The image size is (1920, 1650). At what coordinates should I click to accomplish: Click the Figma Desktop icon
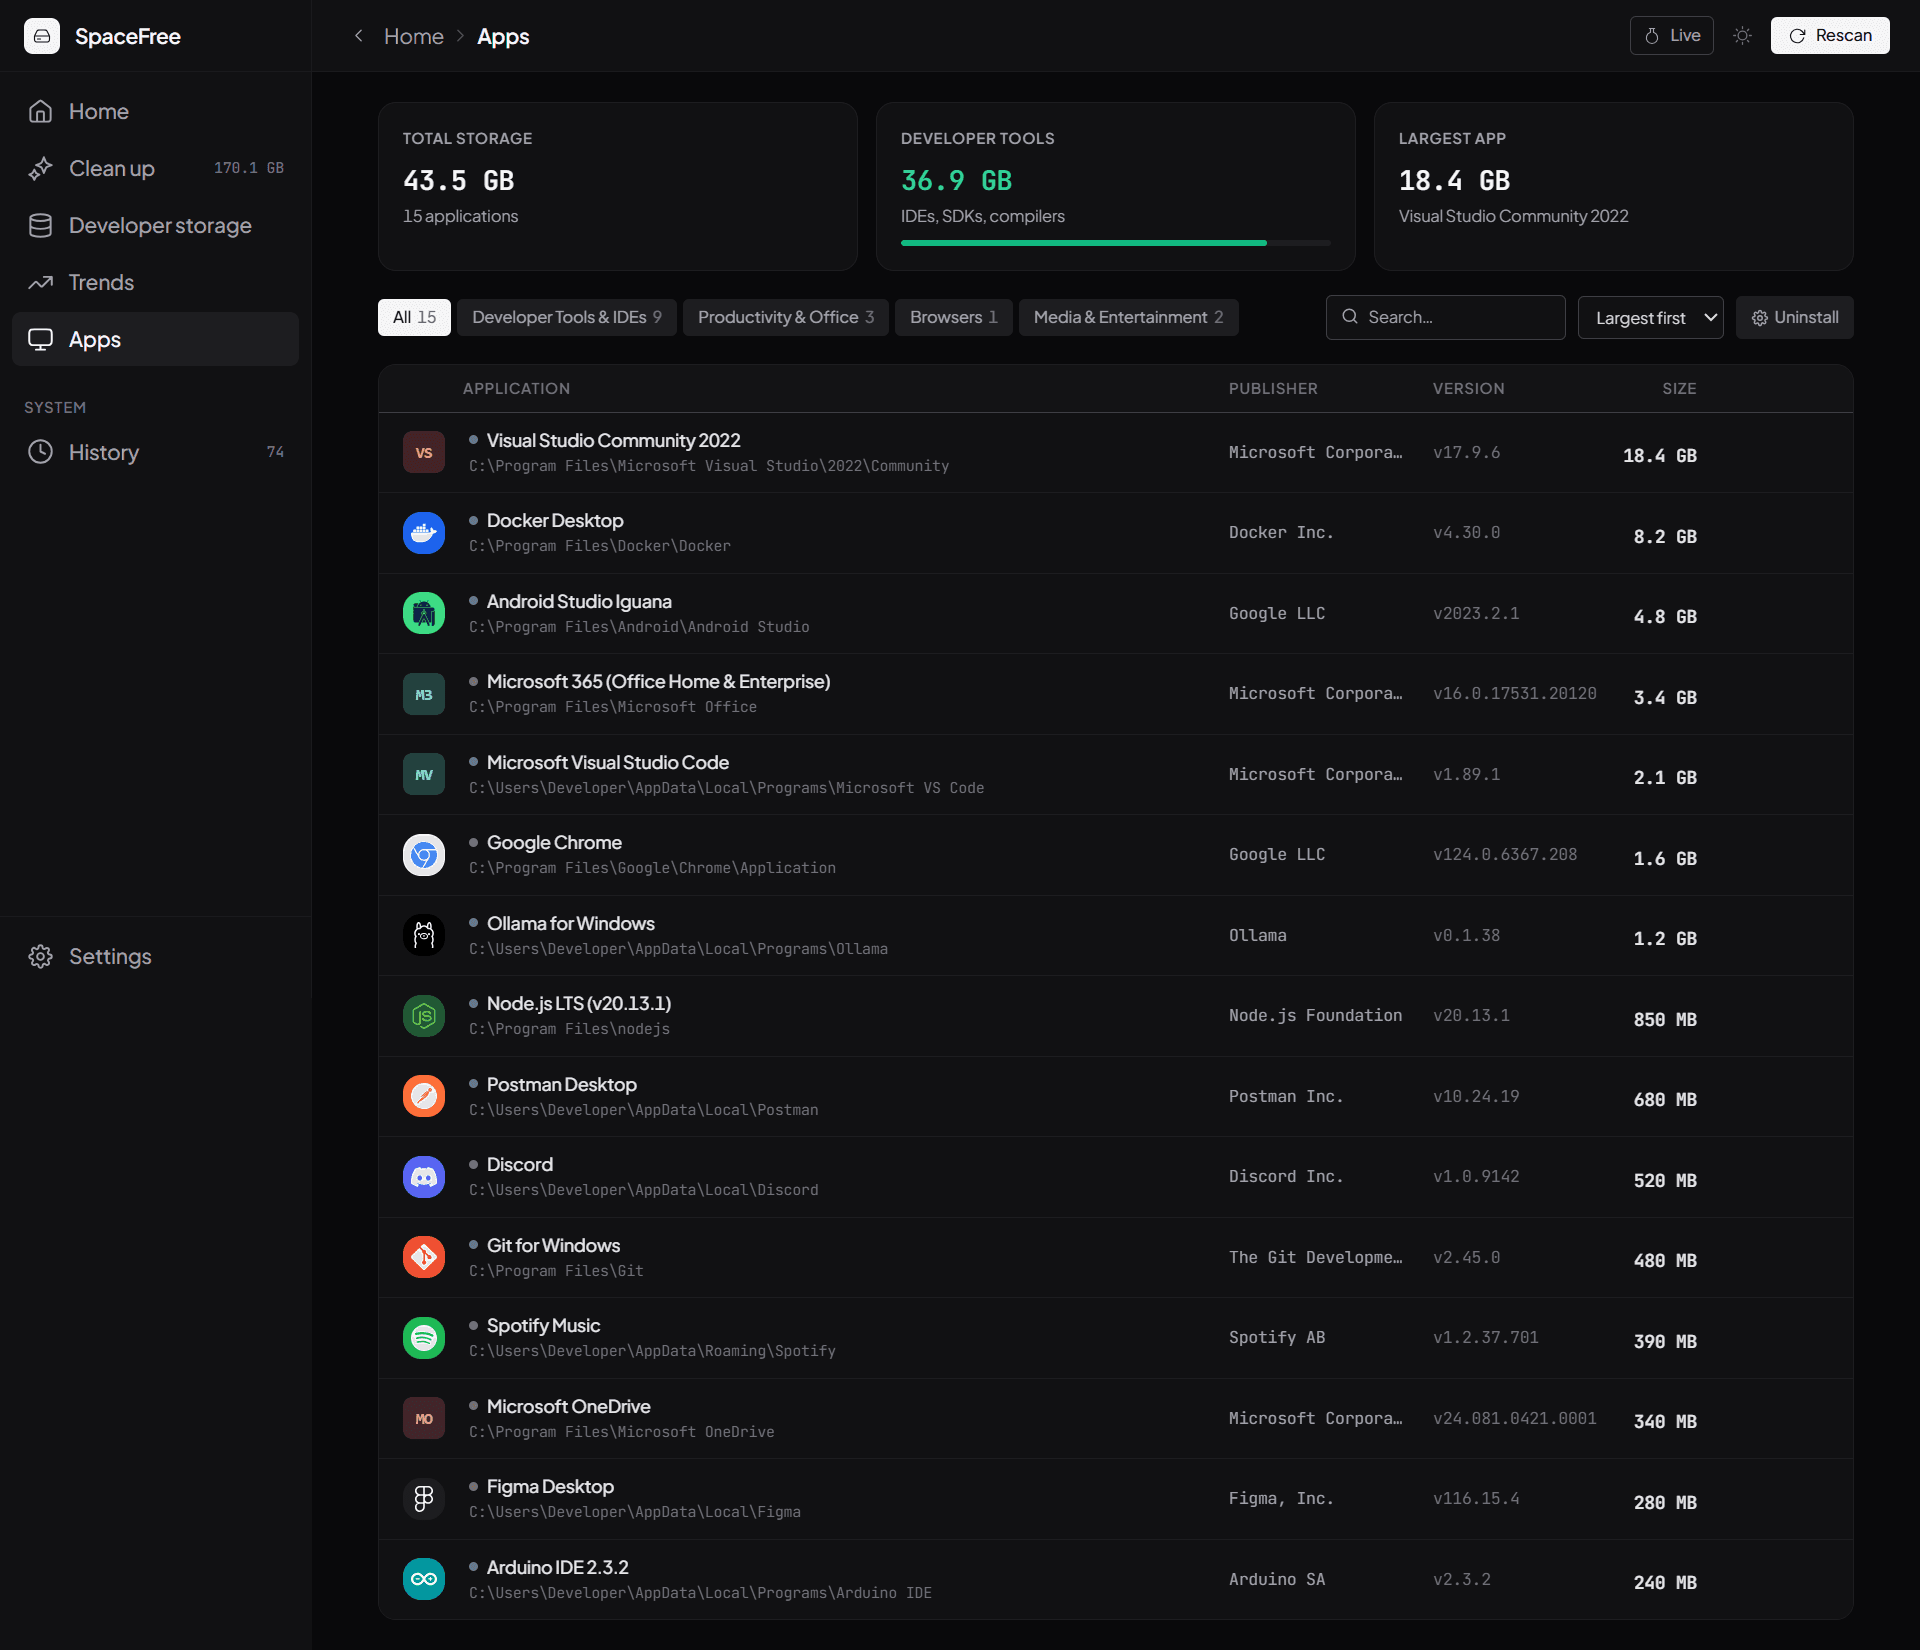[424, 1499]
